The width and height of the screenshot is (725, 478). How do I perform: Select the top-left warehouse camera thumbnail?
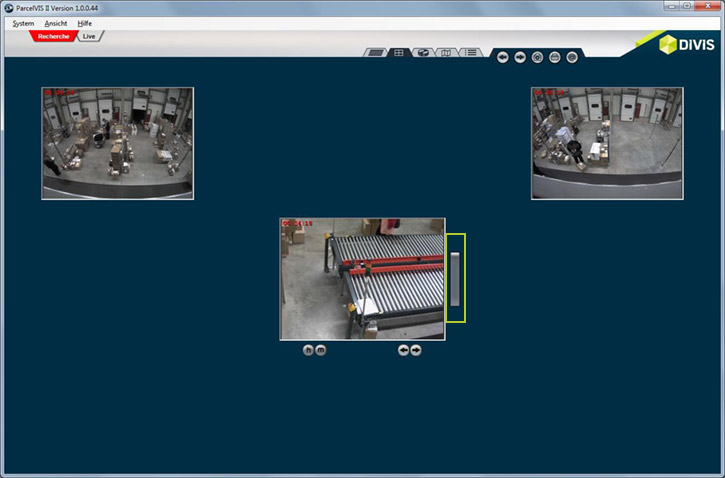point(117,143)
